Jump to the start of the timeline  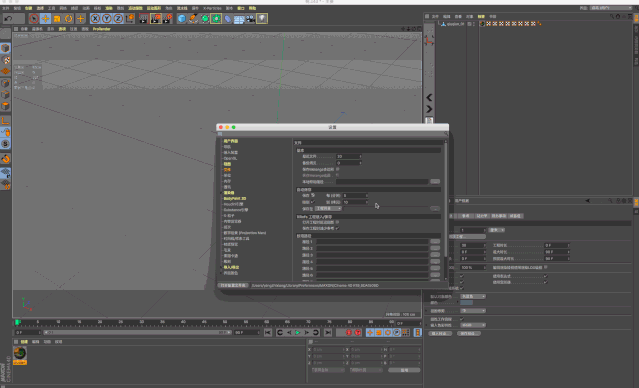(x=268, y=333)
